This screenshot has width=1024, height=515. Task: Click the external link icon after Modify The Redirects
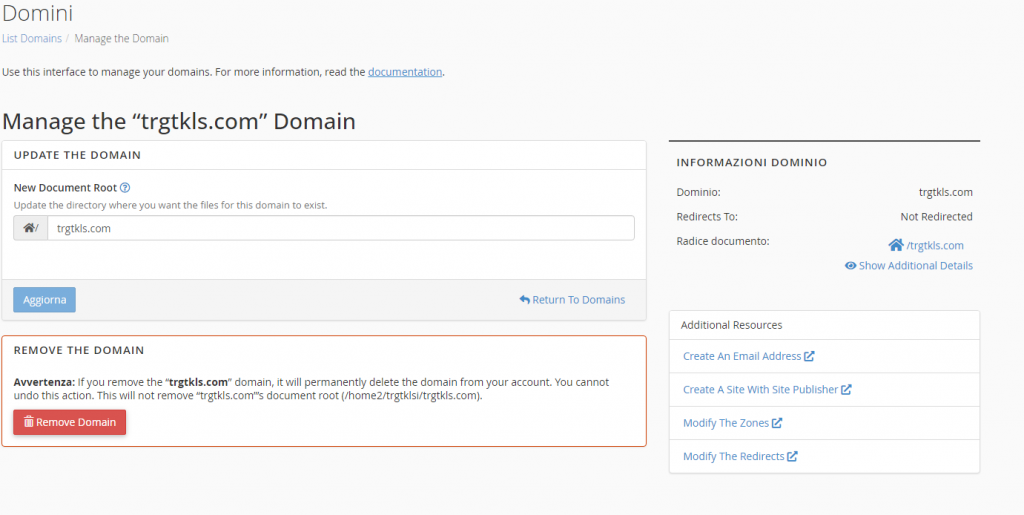click(x=792, y=456)
